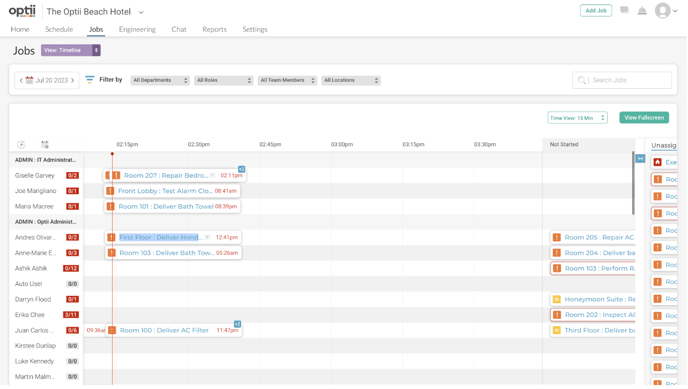Click in the Search Jobs field
This screenshot has height=389, width=688.
pos(622,80)
